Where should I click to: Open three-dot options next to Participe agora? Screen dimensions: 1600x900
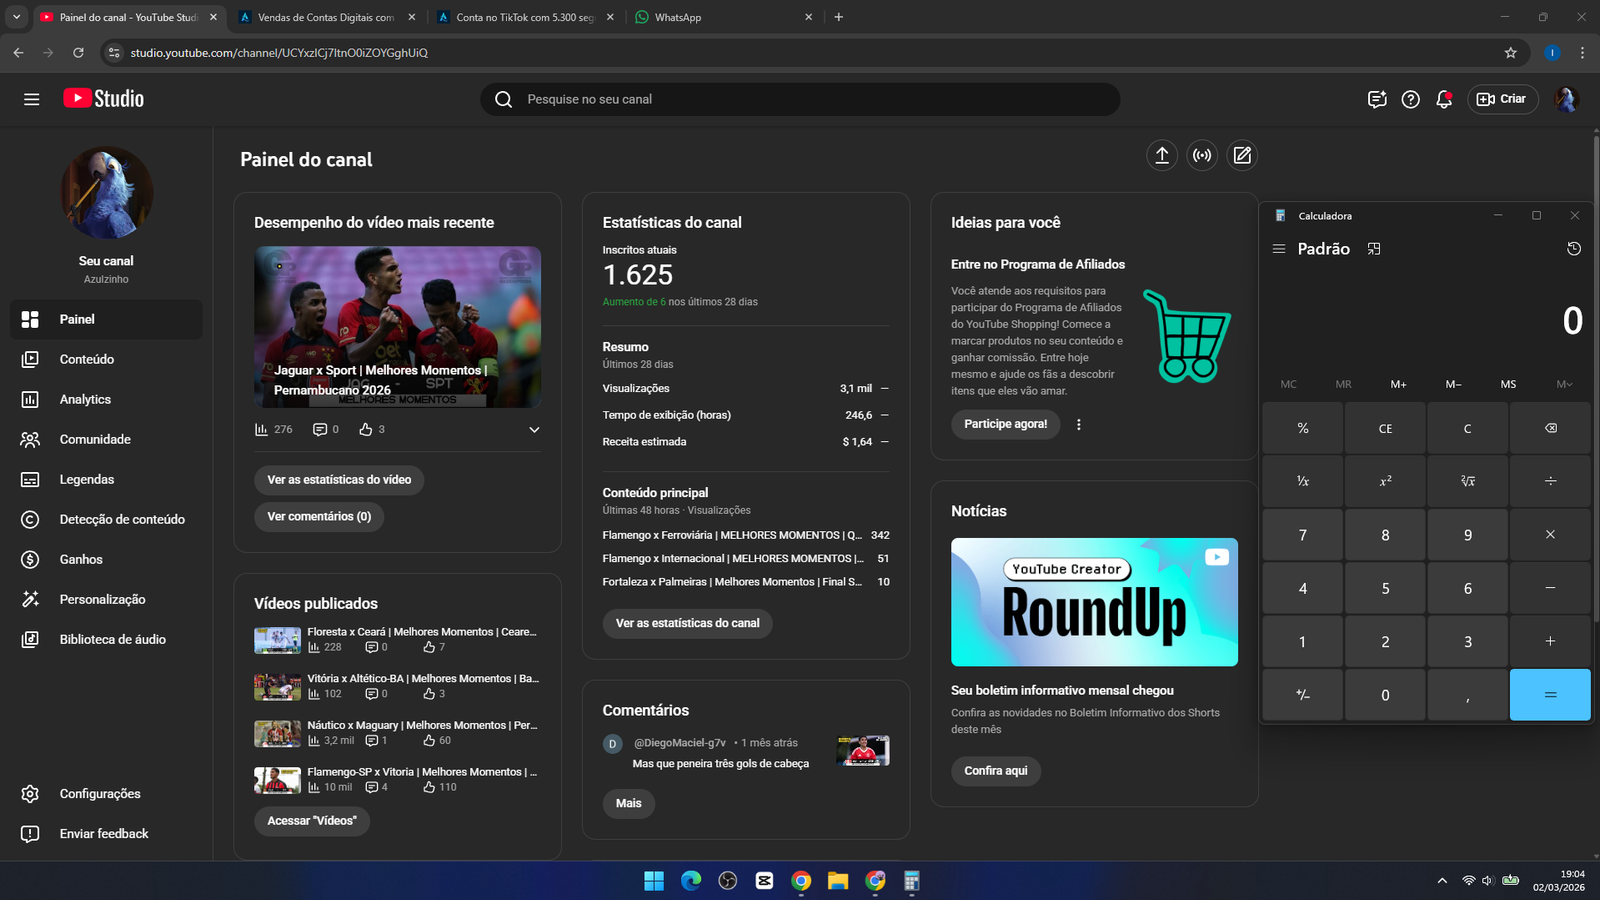(1078, 424)
